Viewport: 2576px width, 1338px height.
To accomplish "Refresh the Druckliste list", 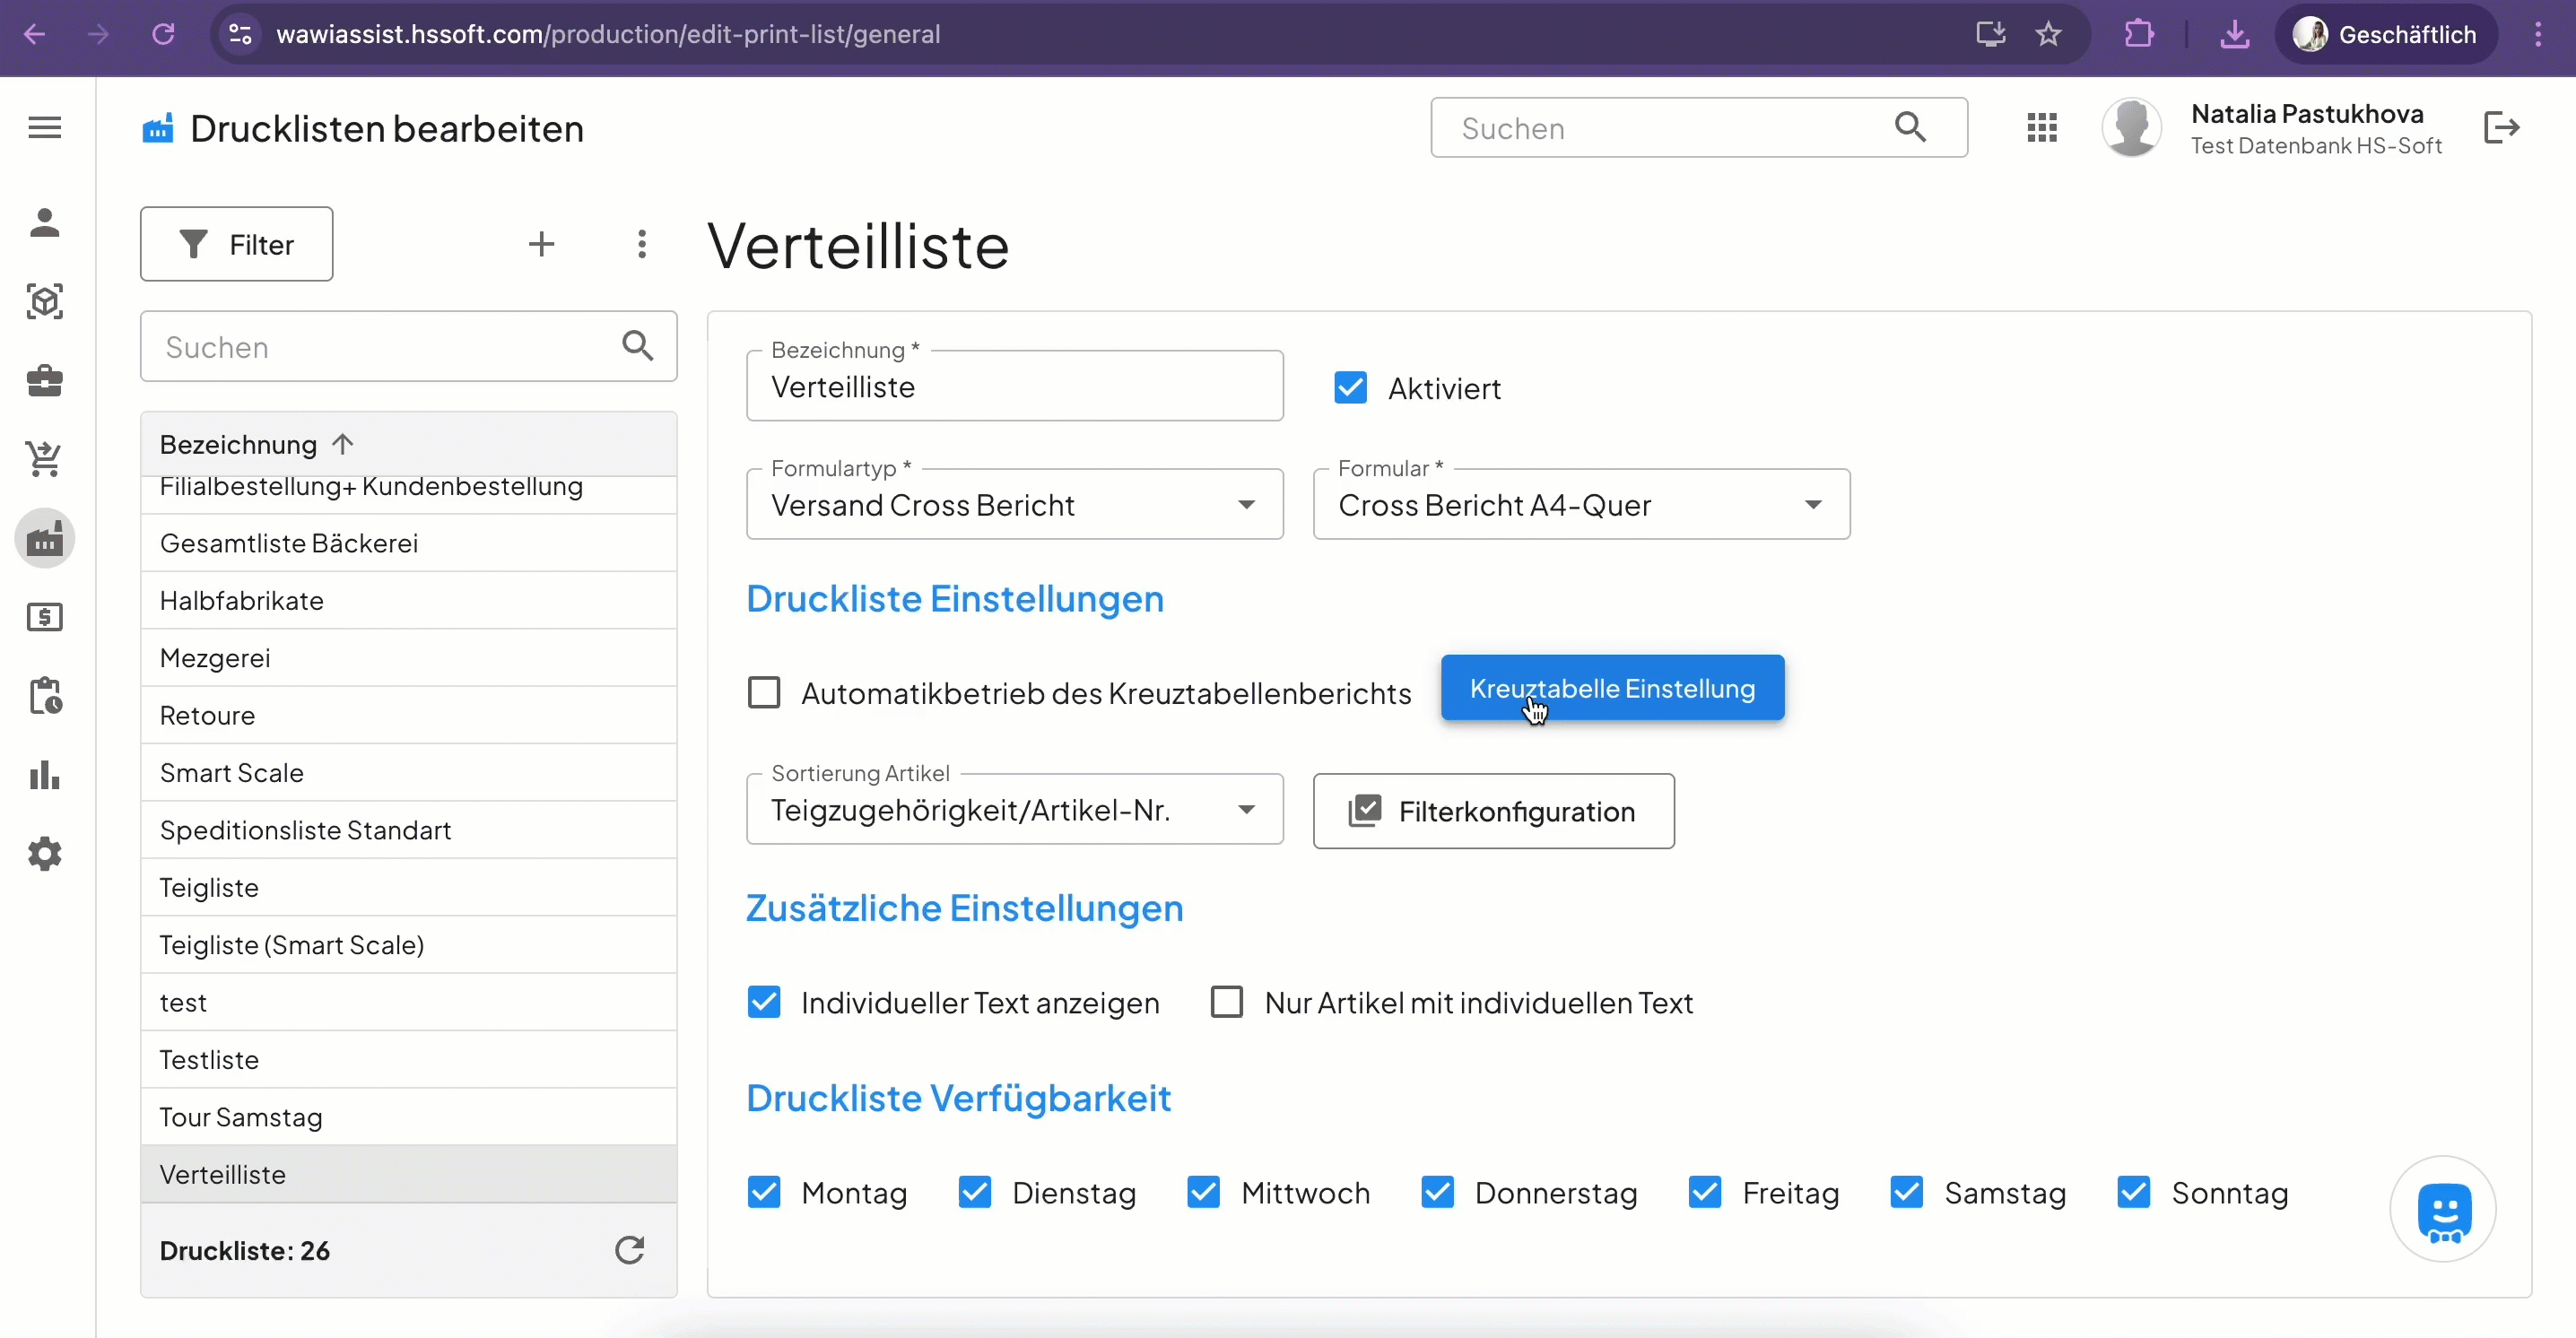I will point(629,1250).
